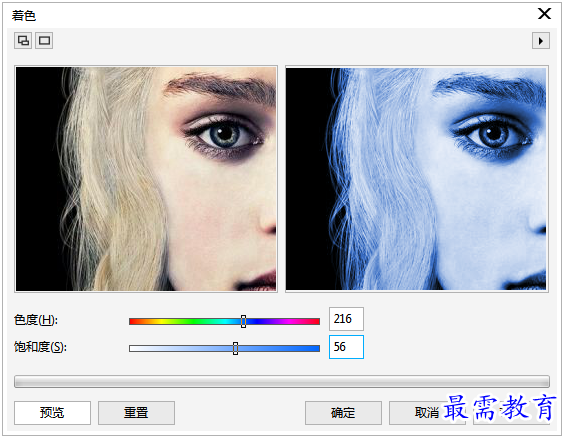This screenshot has height=439, width=565.
Task: Click the progress bar below the sliders
Action: coord(282,381)
